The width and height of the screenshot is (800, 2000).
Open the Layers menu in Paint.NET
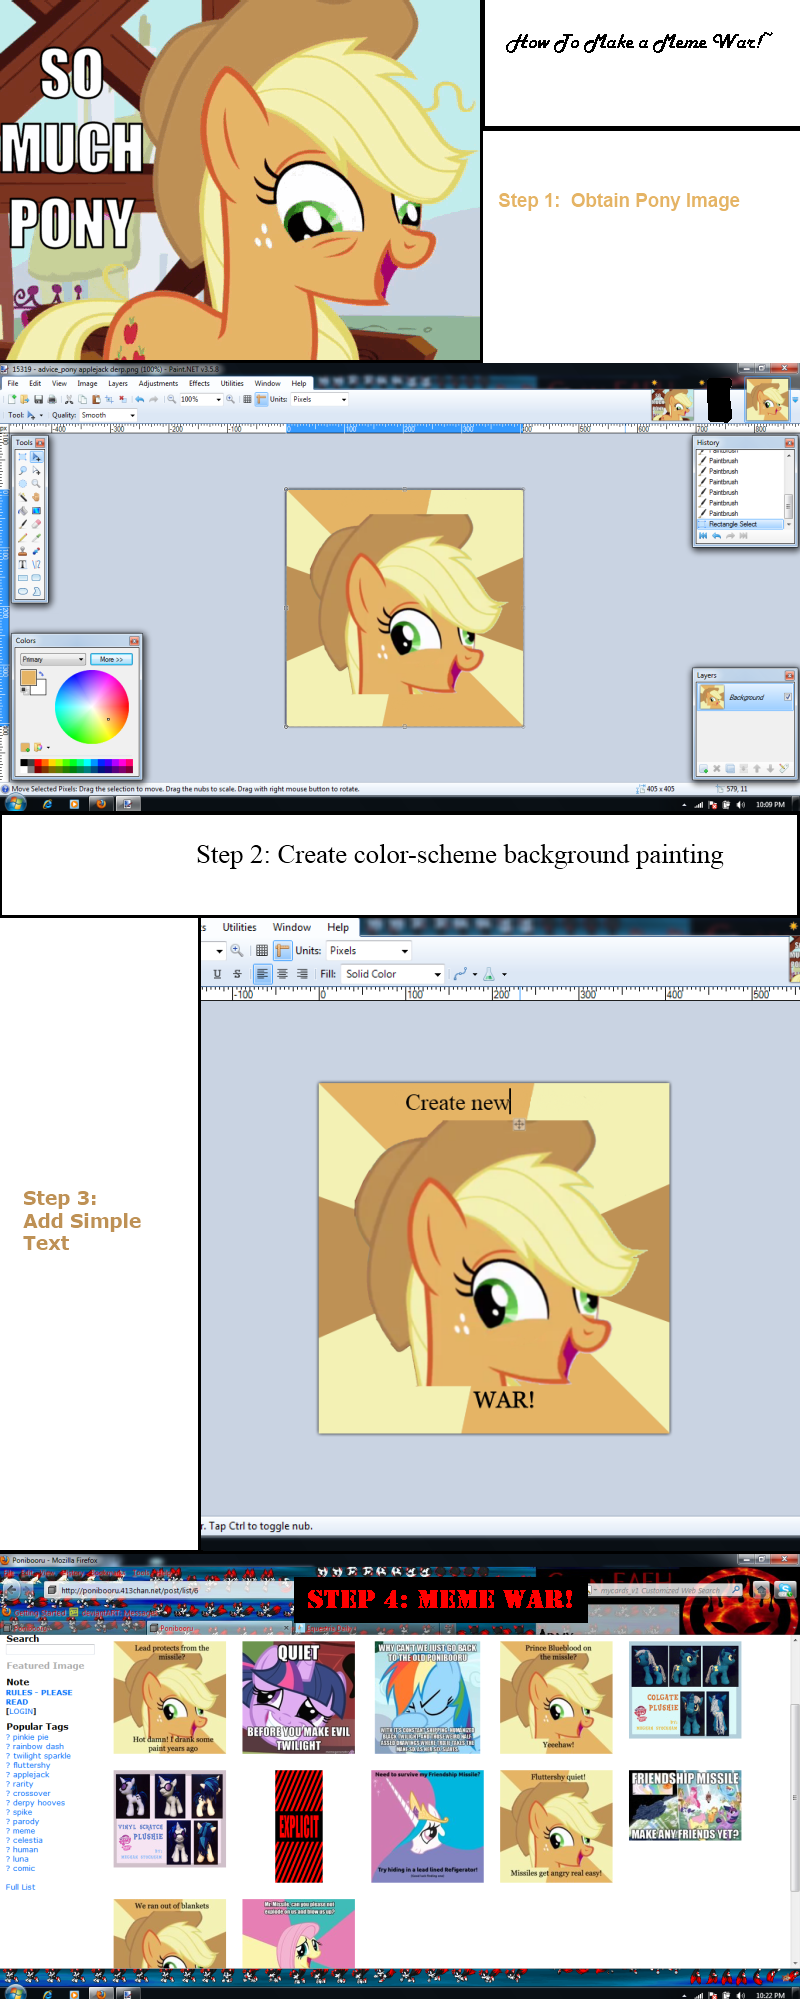click(x=118, y=383)
